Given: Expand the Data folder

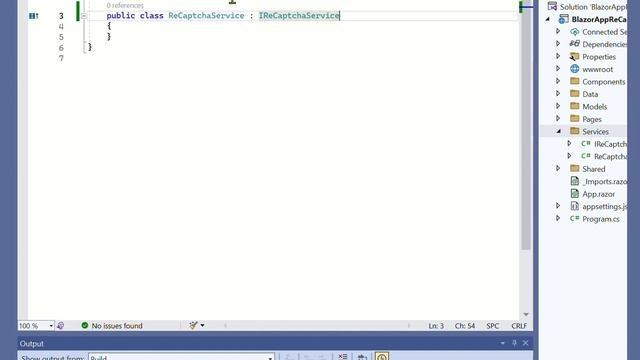Looking at the screenshot, I should tap(558, 93).
